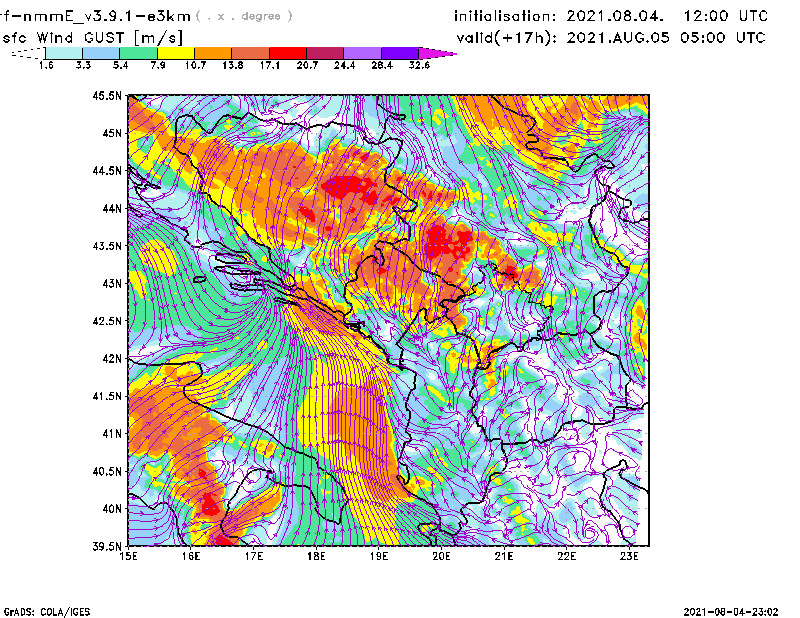
Task: Click the 23E longitude axis label
Action: pos(629,556)
